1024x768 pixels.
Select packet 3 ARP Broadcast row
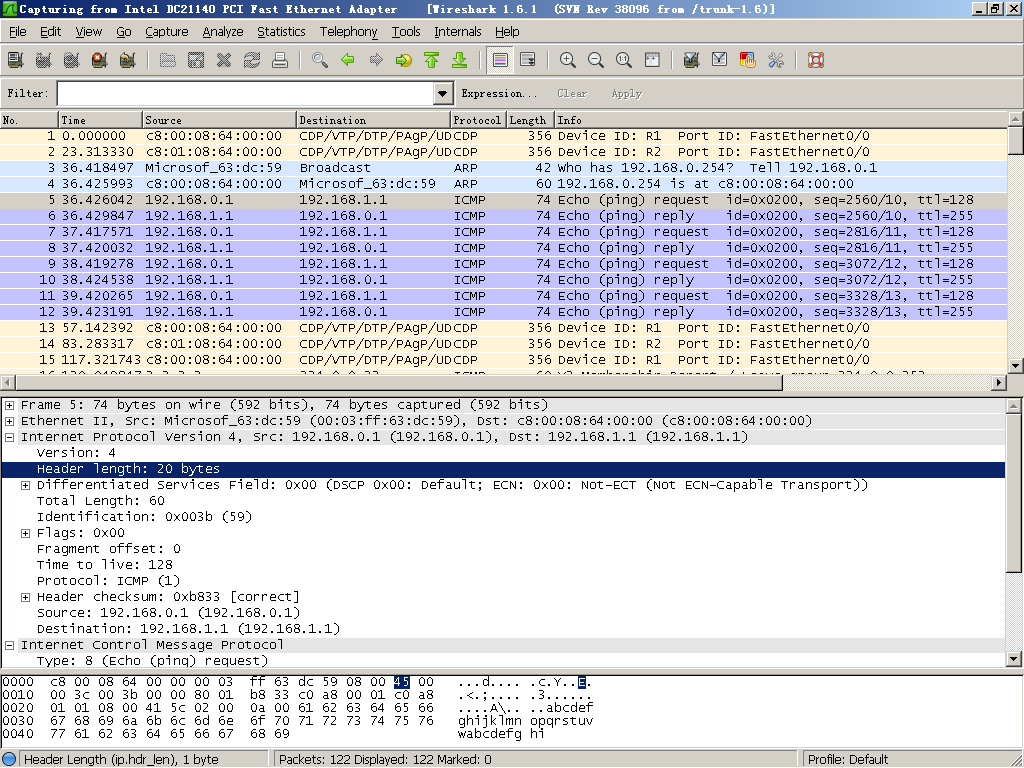tap(504, 168)
